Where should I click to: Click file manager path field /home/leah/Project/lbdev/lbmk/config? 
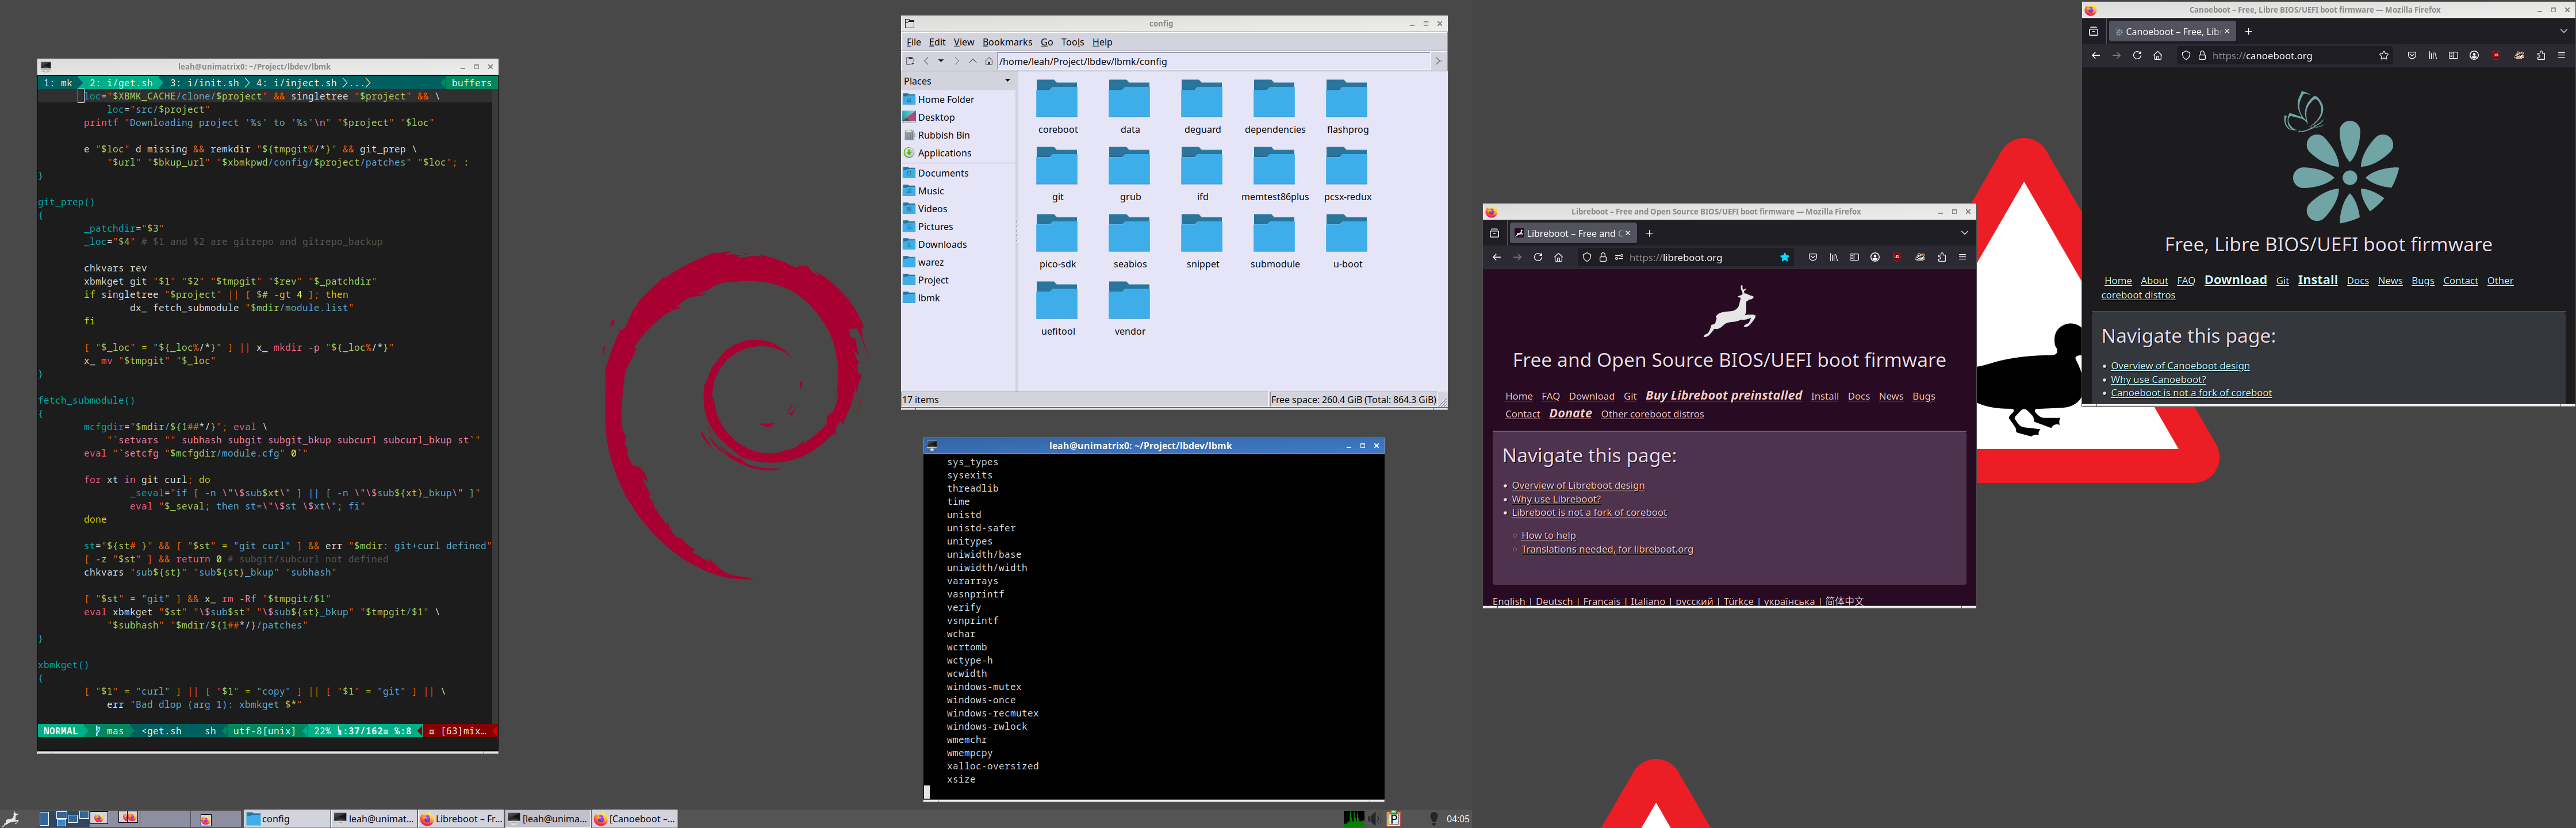(x=1212, y=61)
